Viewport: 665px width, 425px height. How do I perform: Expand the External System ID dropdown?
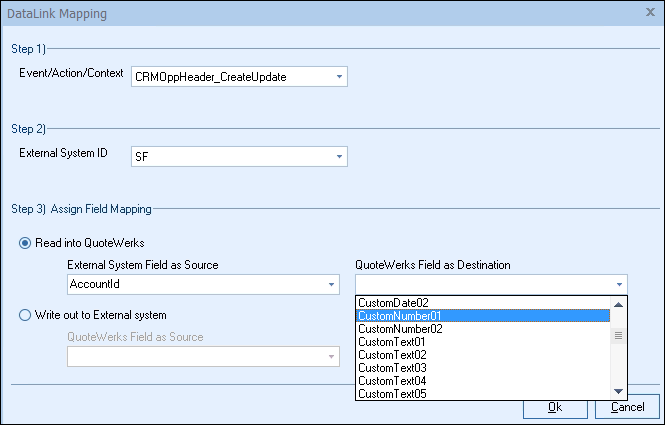[339, 156]
